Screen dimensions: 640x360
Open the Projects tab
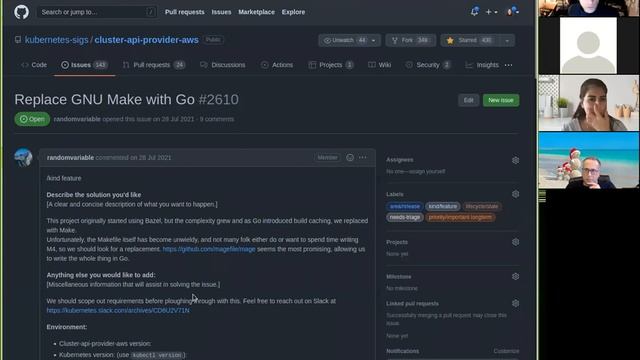331,65
